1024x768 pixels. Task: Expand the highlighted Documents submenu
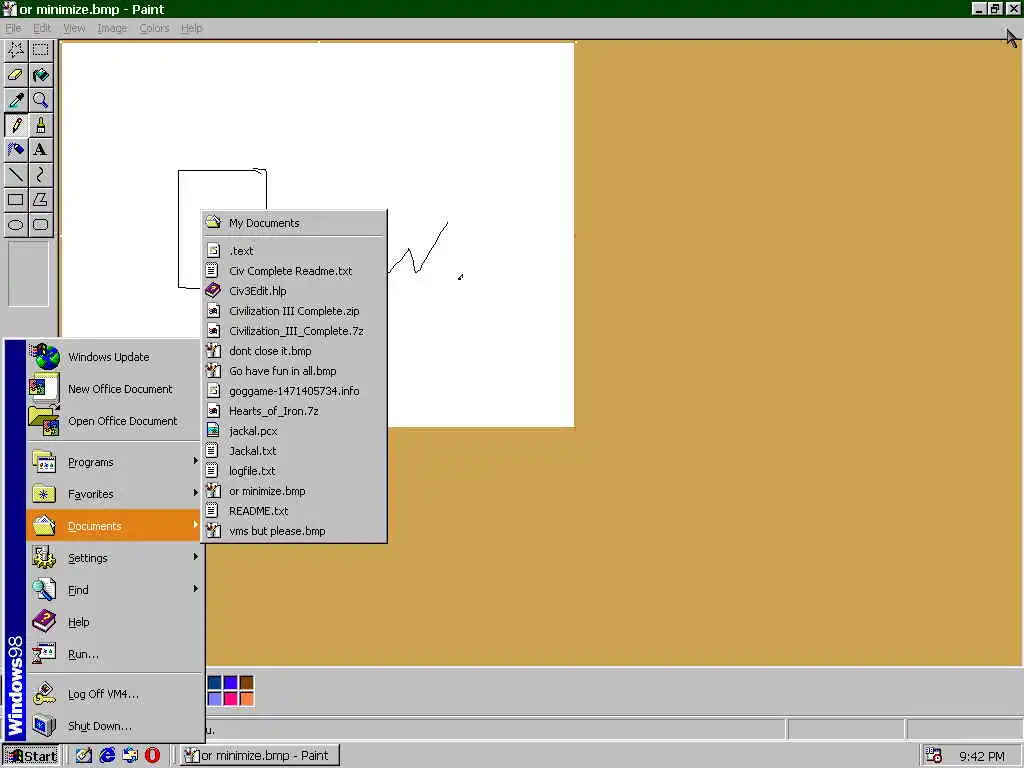click(x=114, y=526)
